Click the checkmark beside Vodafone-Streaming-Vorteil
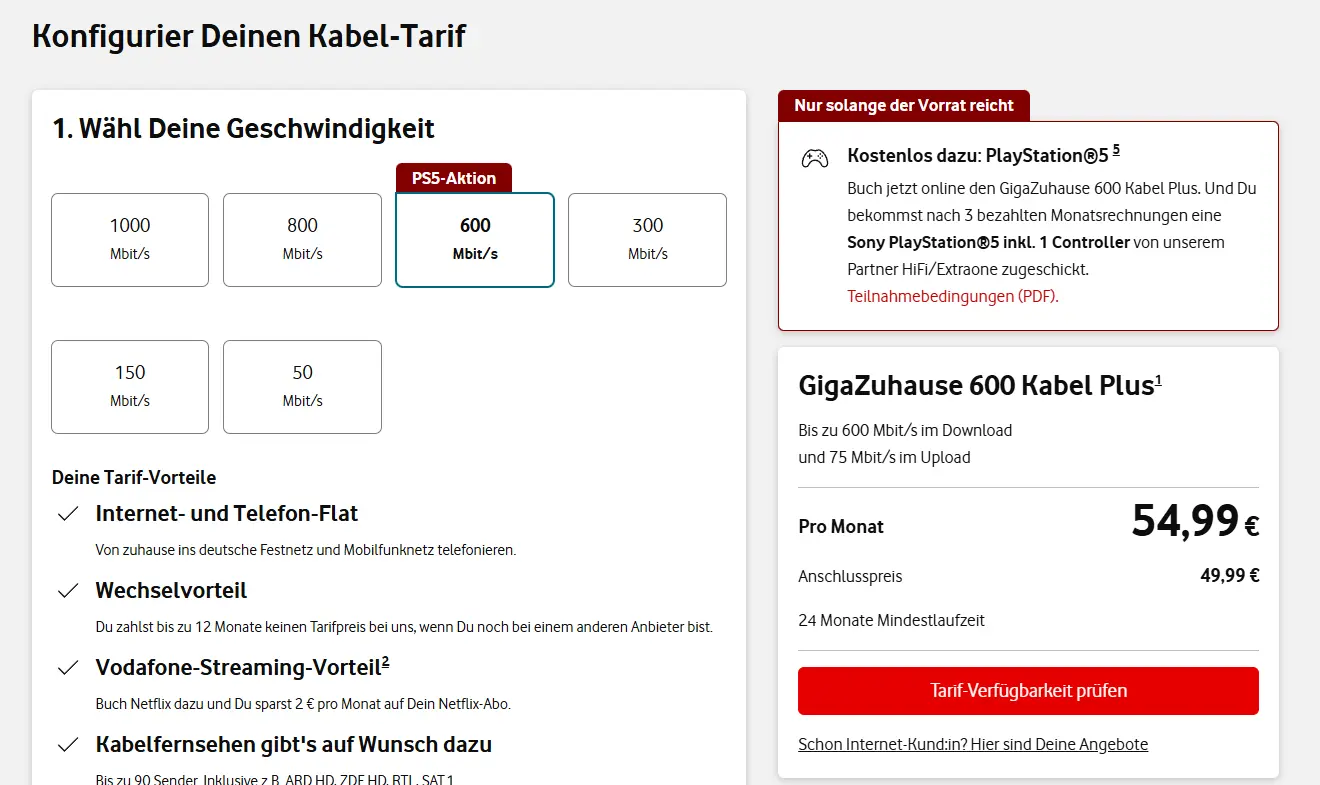Viewport: 1320px width, 785px height. click(68, 668)
